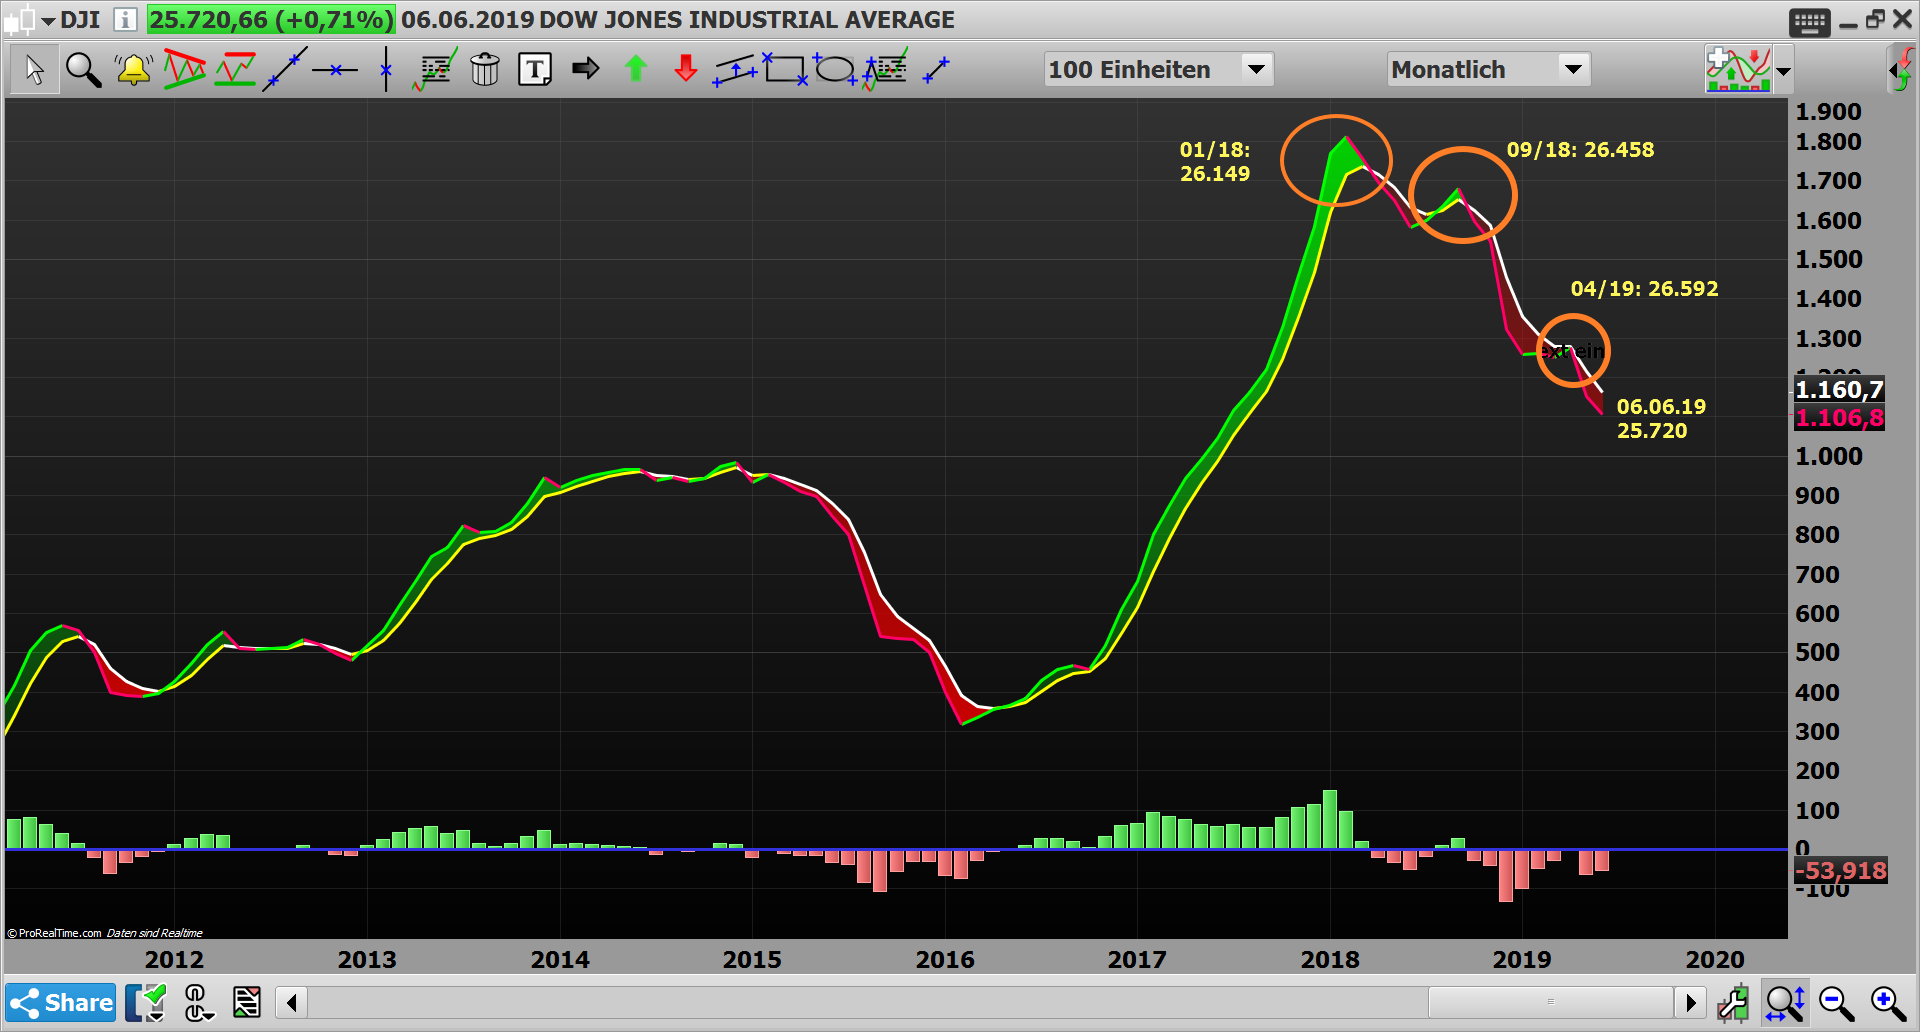1920x1032 pixels.
Task: Select the ellipse drawing tool
Action: tap(834, 70)
